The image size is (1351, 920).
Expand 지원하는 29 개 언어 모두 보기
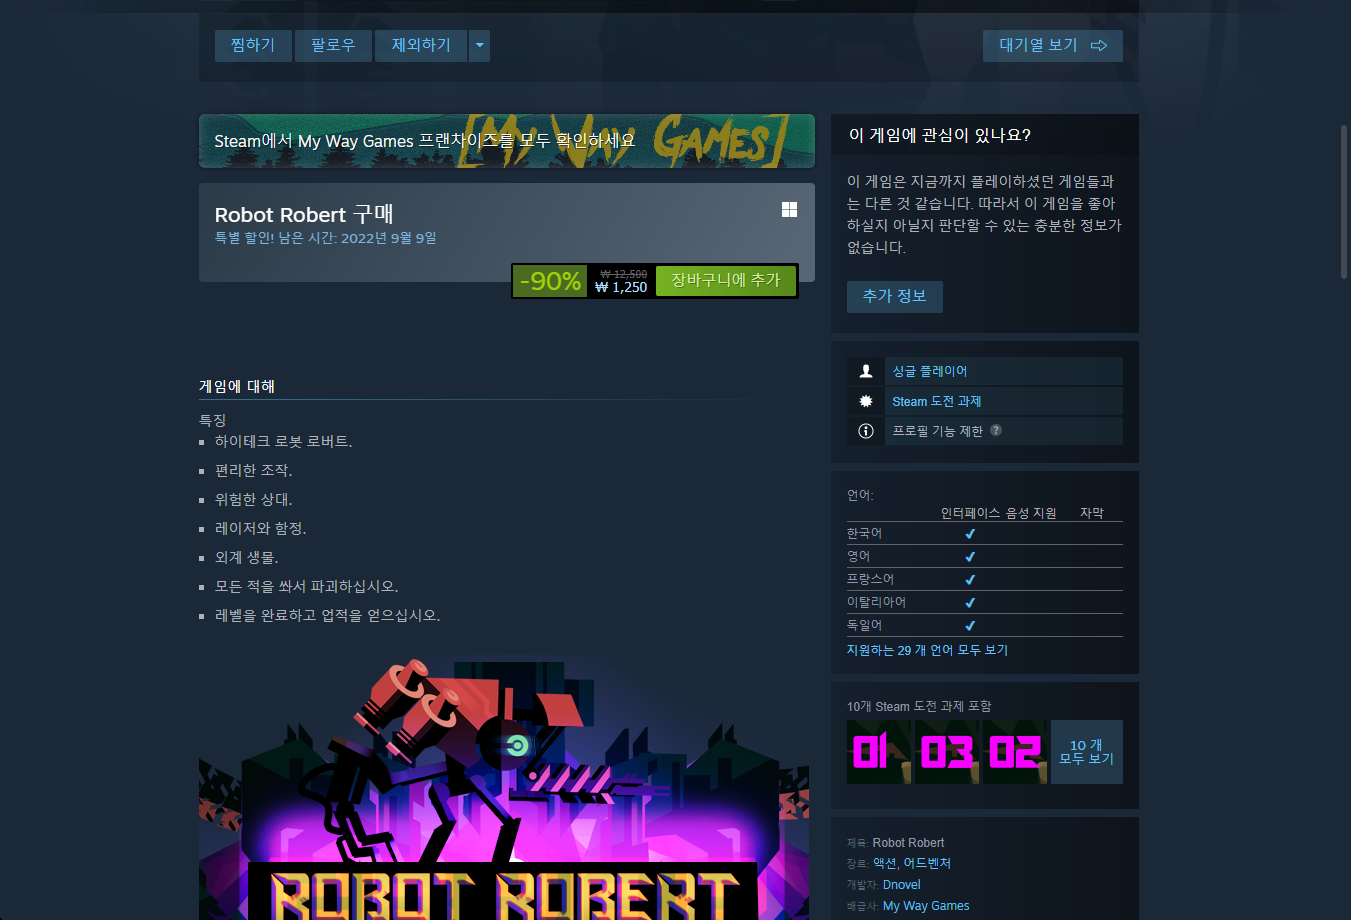[x=927, y=650]
